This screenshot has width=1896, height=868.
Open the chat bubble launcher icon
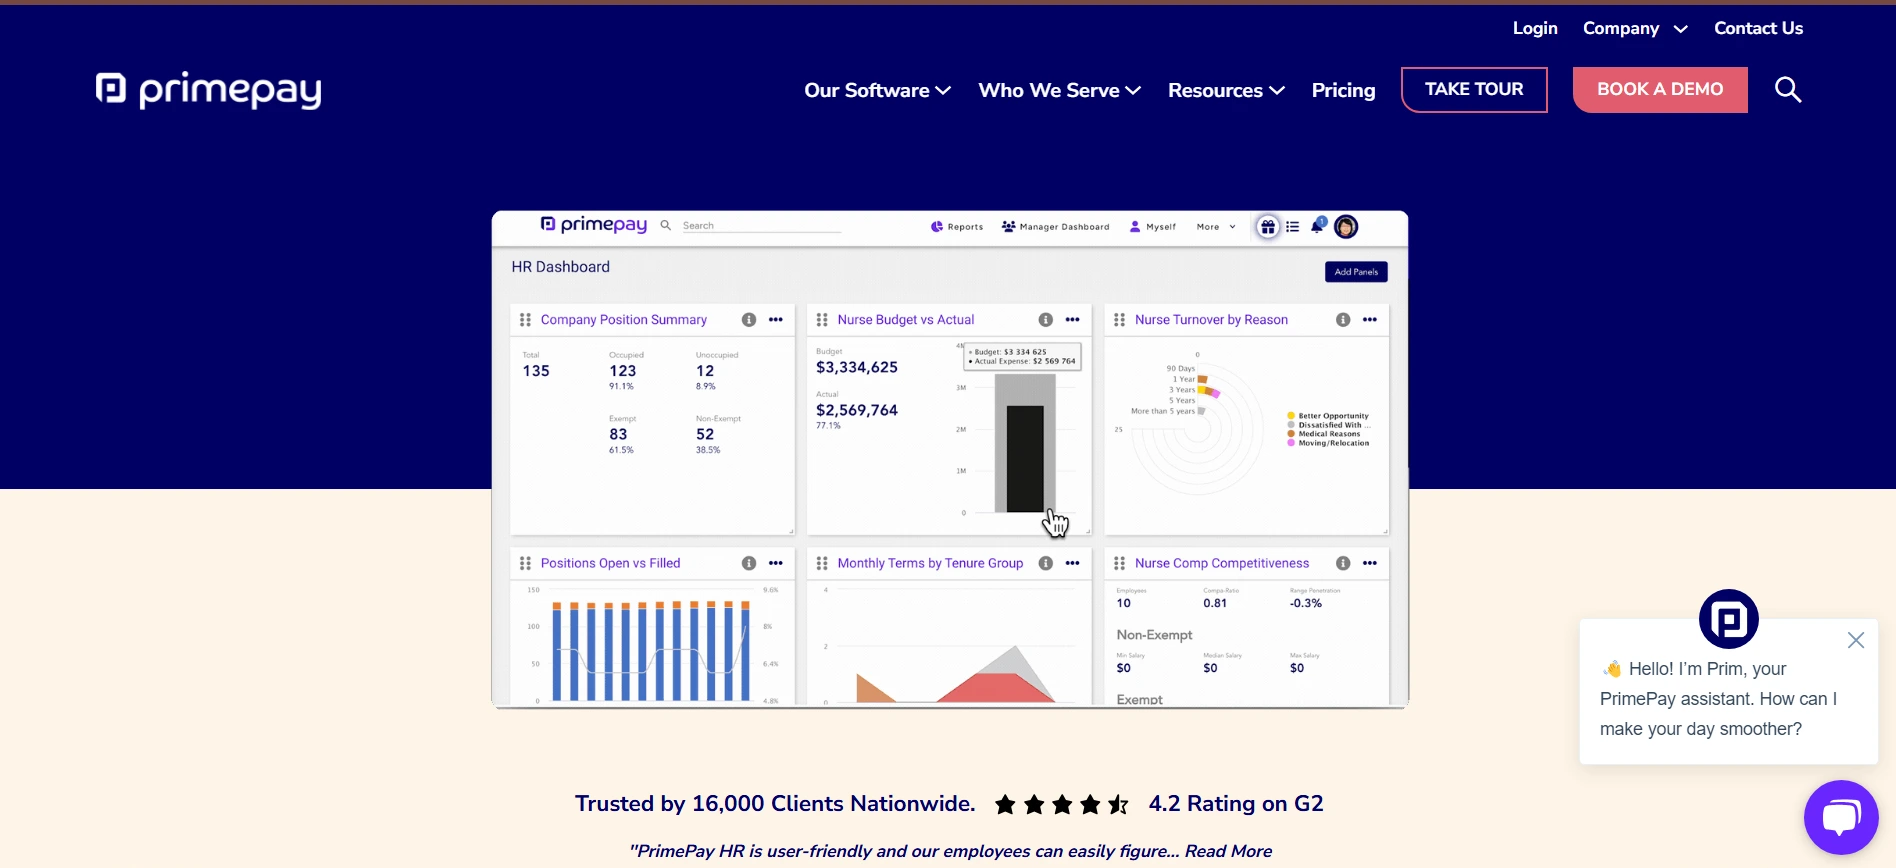pyautogui.click(x=1841, y=817)
